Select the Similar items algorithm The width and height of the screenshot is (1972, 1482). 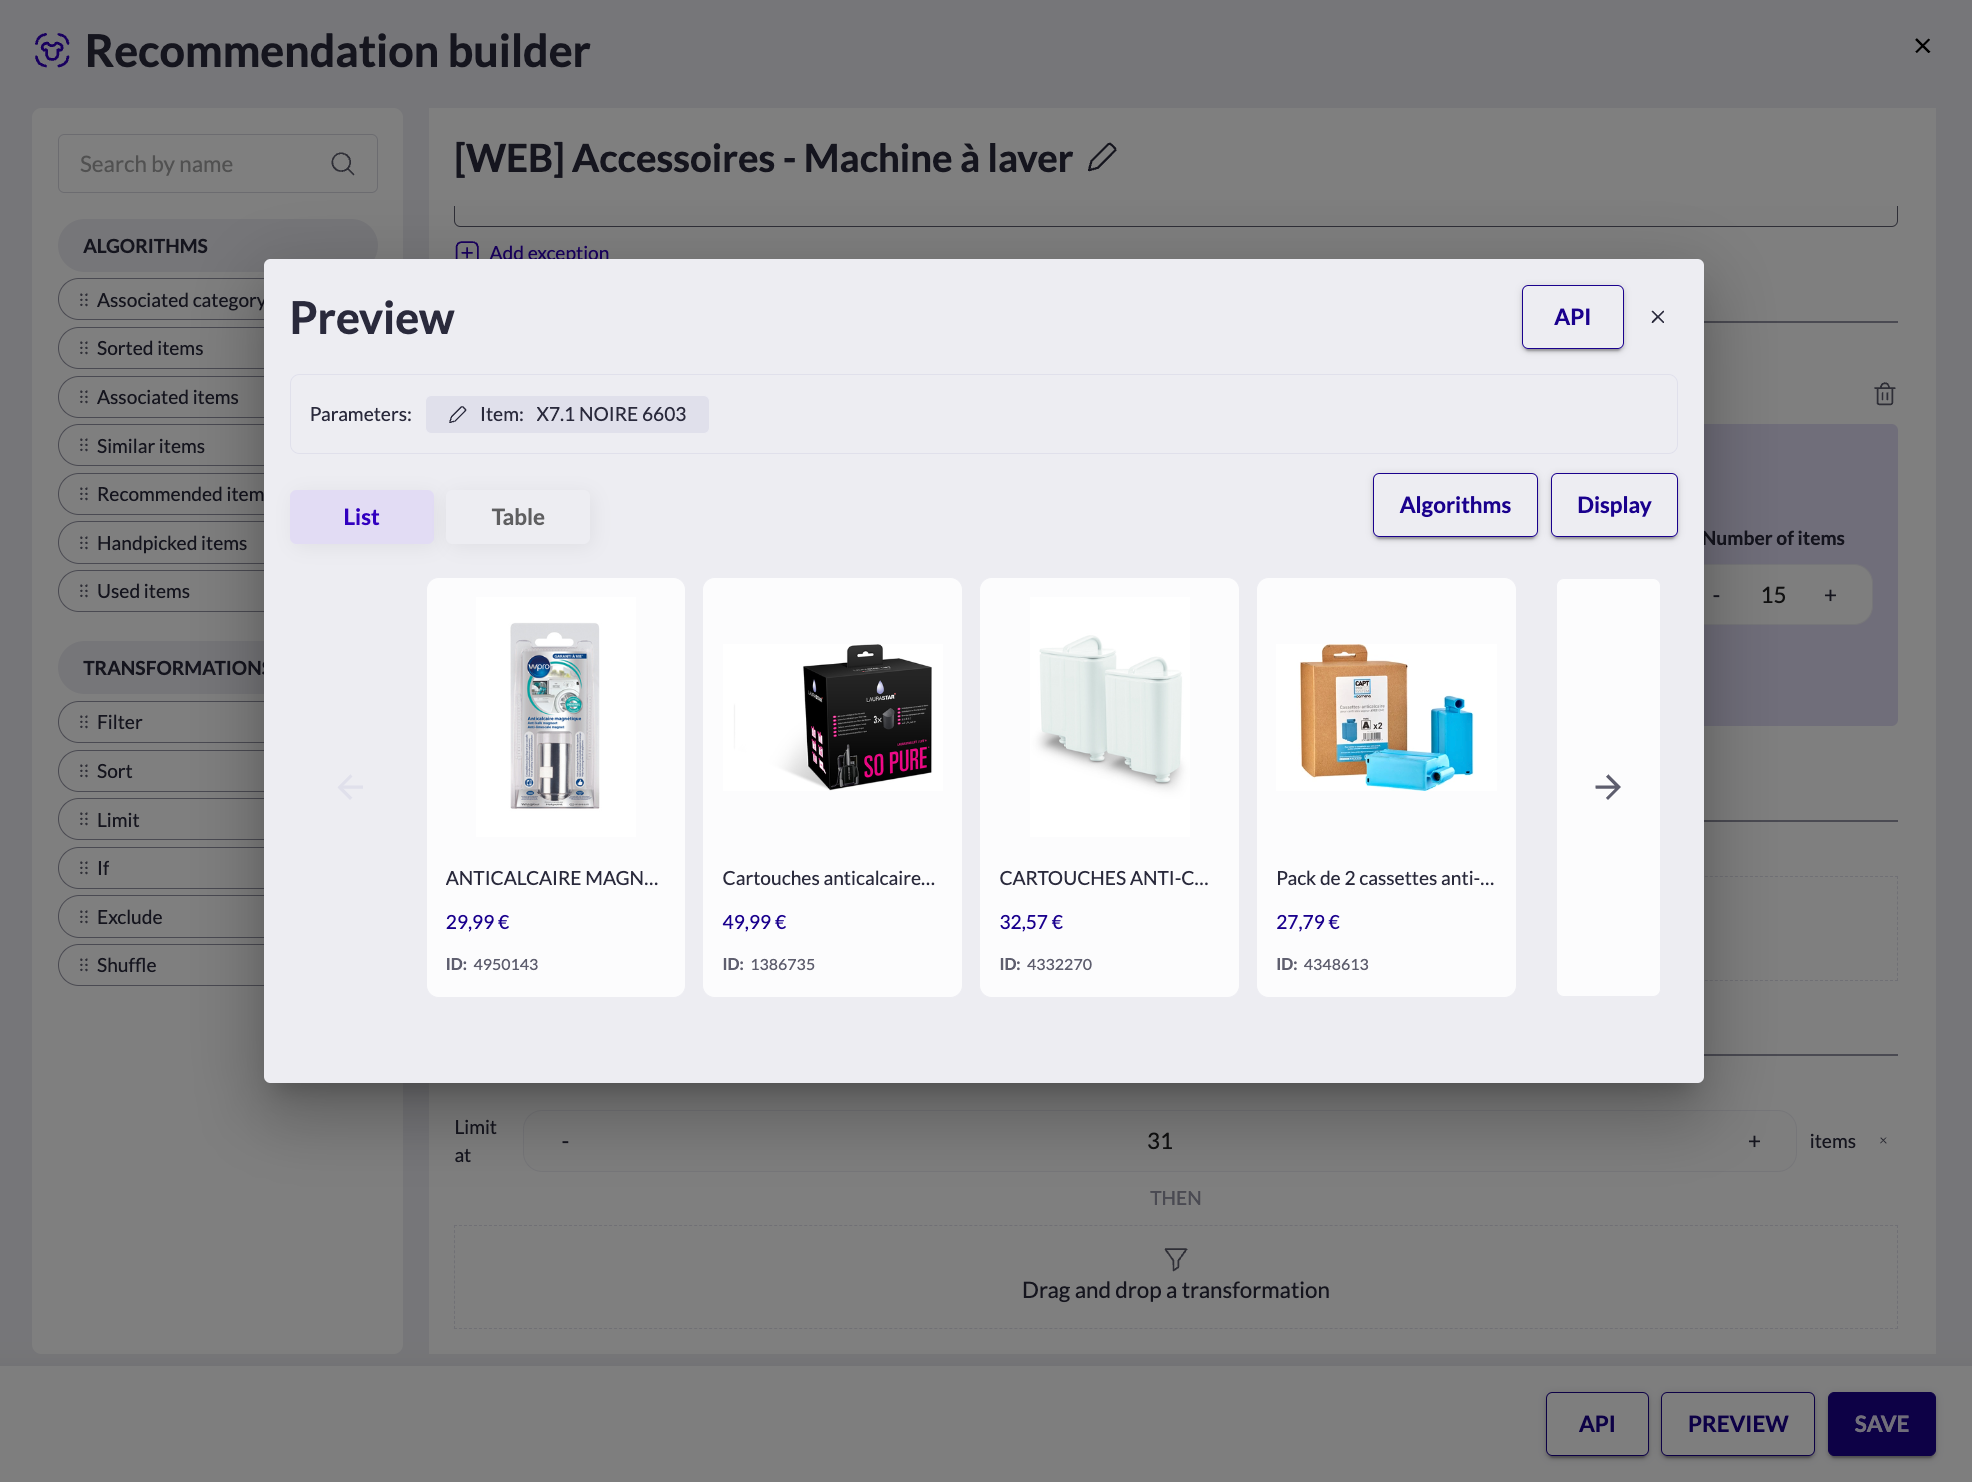pos(162,446)
